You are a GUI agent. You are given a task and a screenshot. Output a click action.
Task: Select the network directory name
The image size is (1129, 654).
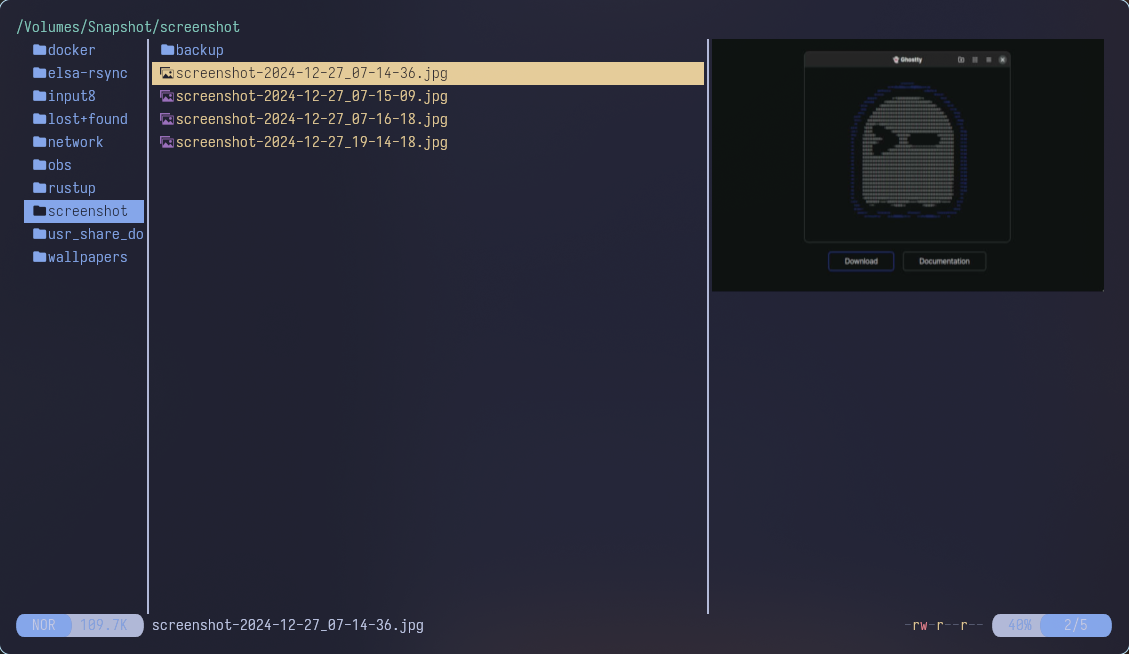pos(76,142)
